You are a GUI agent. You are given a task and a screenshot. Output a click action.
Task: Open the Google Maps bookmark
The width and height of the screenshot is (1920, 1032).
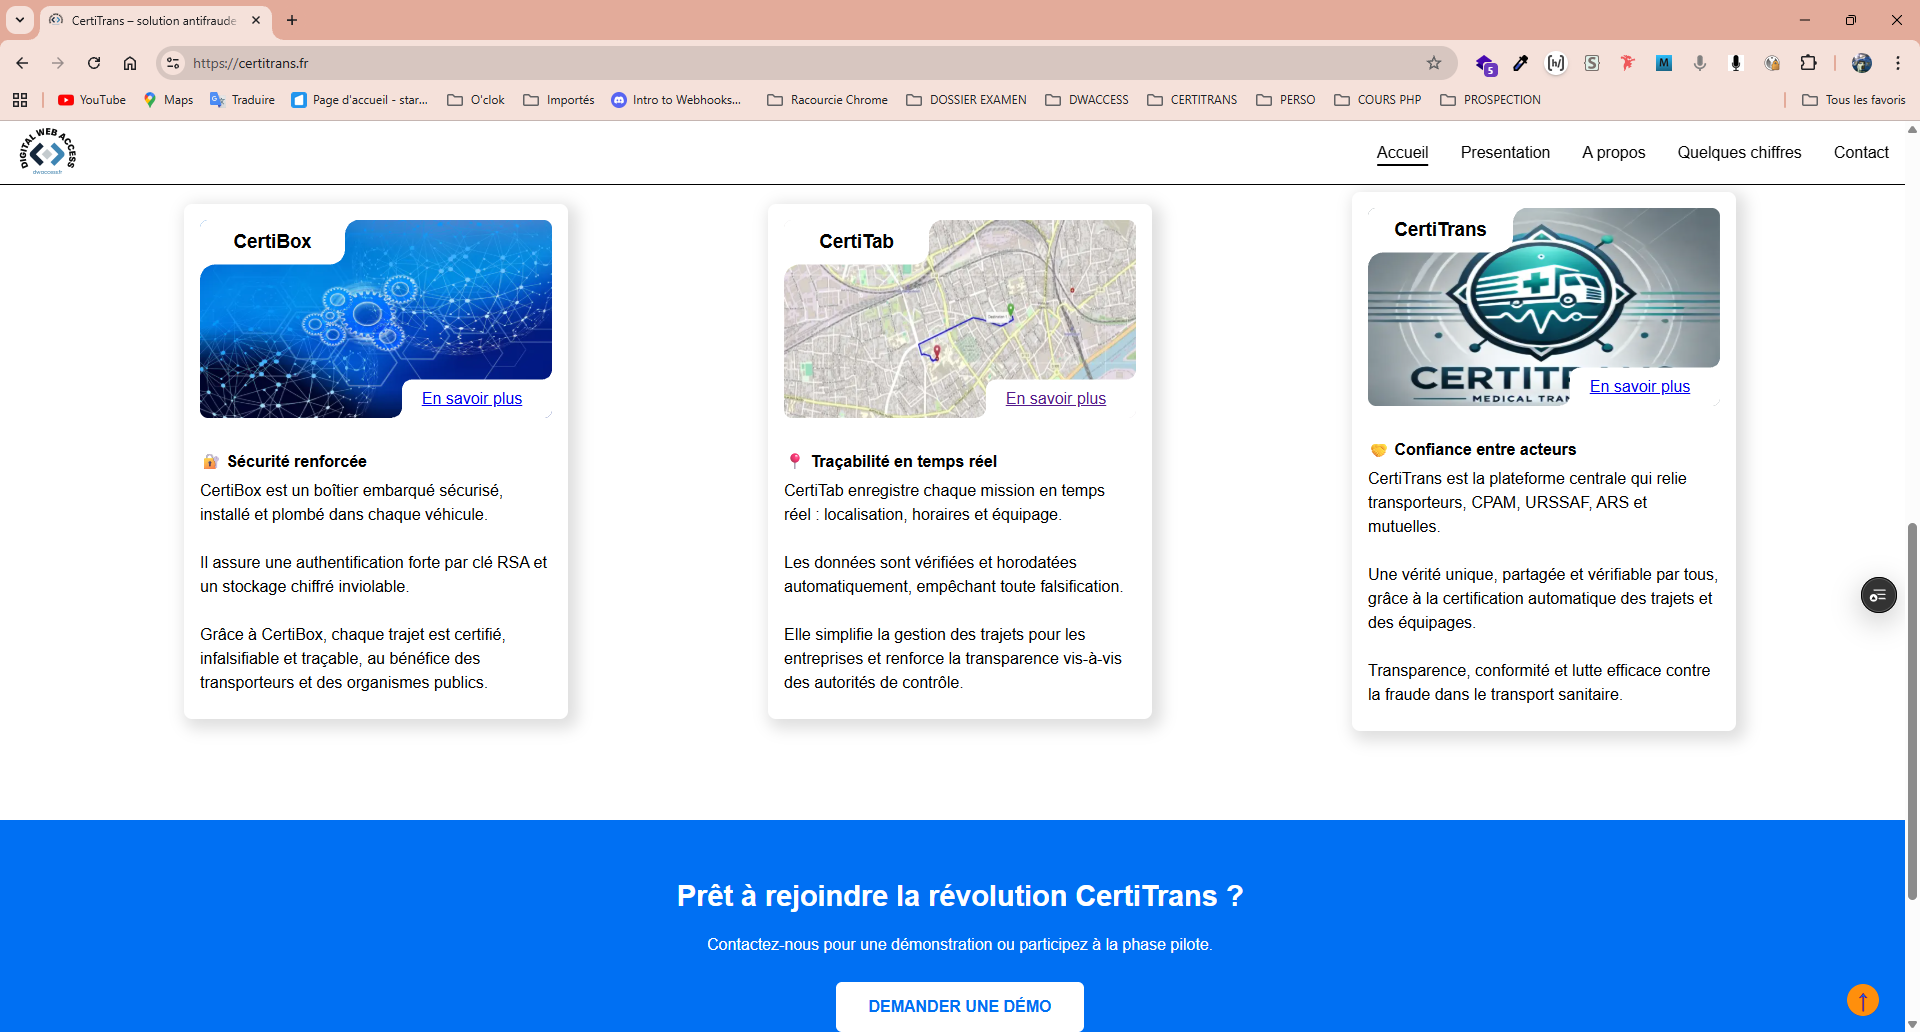168,100
